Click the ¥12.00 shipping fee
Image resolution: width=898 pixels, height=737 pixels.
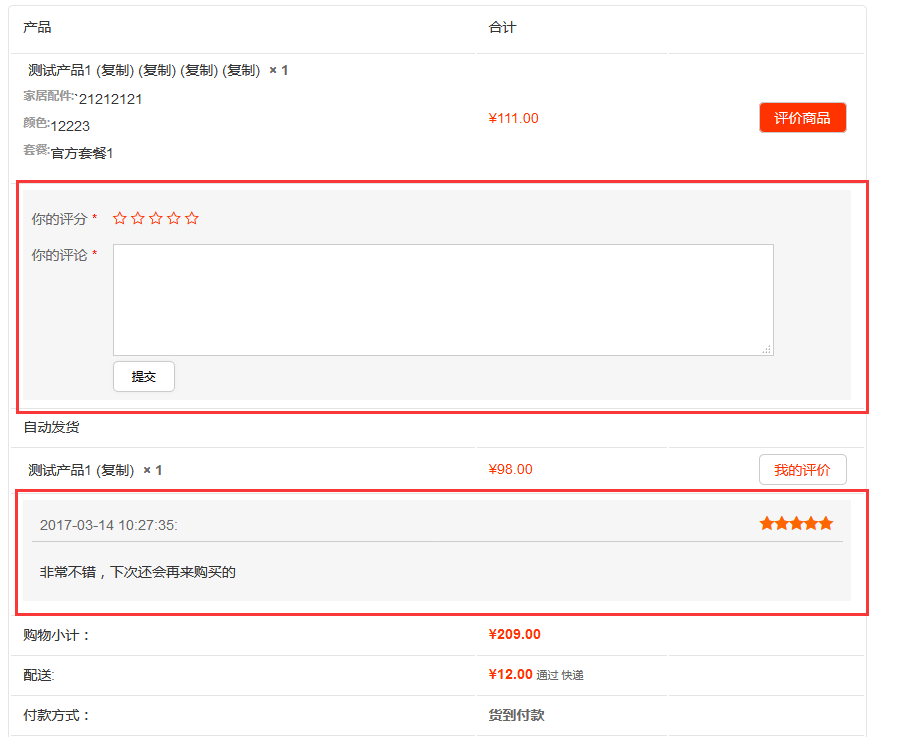click(x=510, y=674)
